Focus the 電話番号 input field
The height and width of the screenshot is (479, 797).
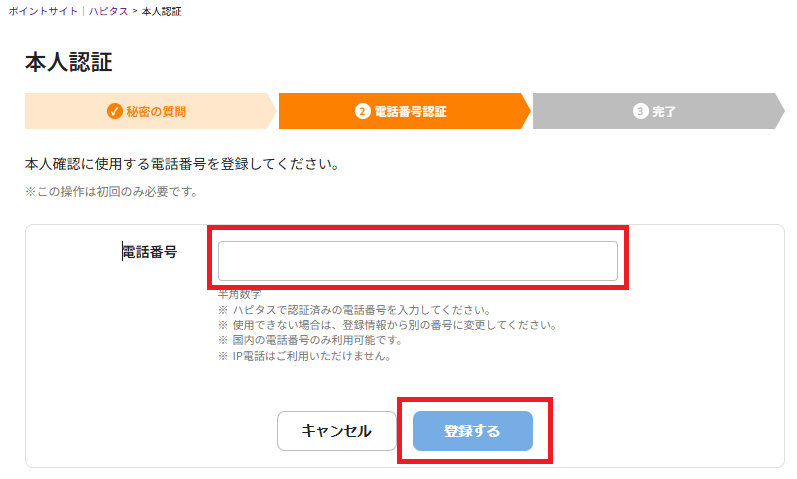coord(417,261)
